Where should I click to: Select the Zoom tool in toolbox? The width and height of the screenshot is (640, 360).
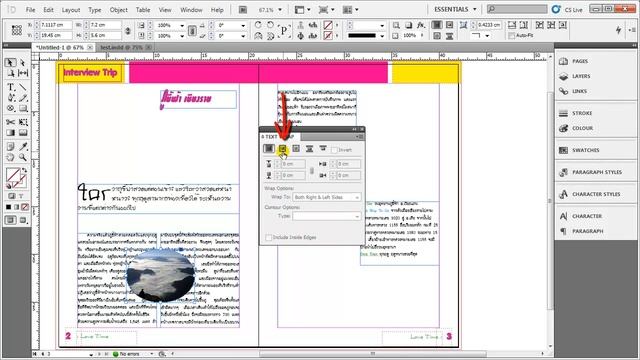point(23,157)
